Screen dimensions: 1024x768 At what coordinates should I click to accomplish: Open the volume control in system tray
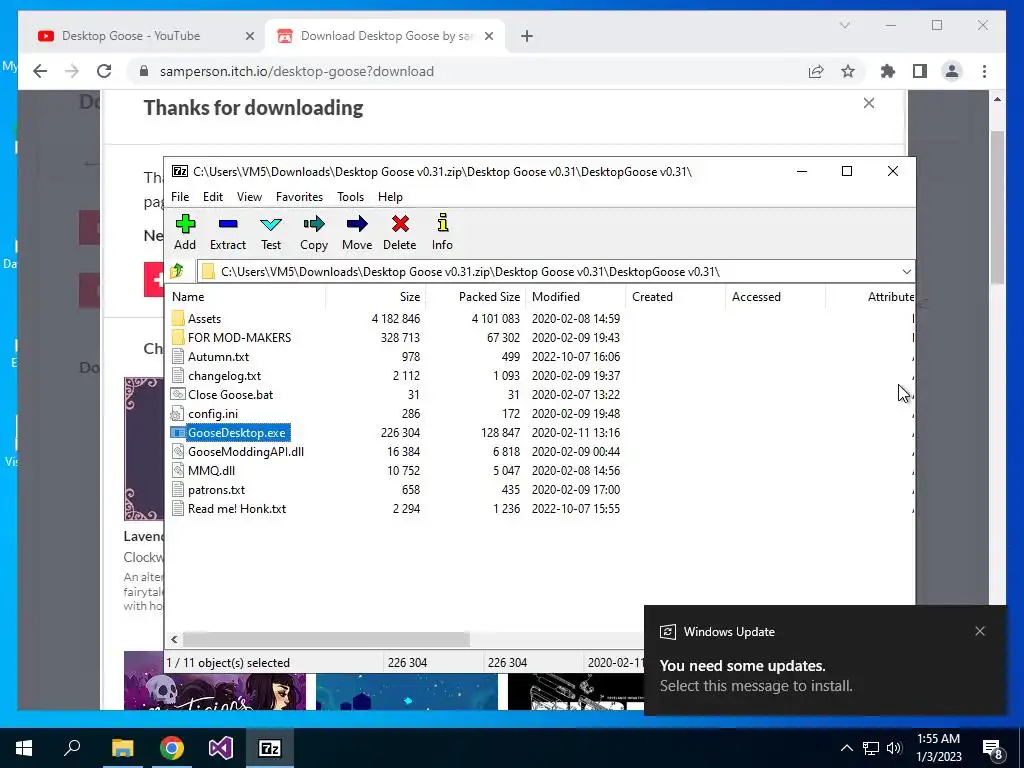(894, 748)
